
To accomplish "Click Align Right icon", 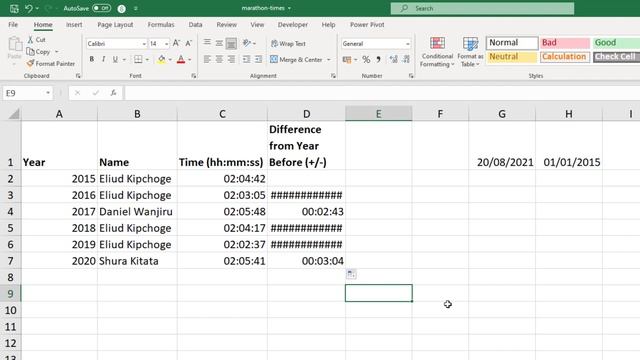I will 231,60.
